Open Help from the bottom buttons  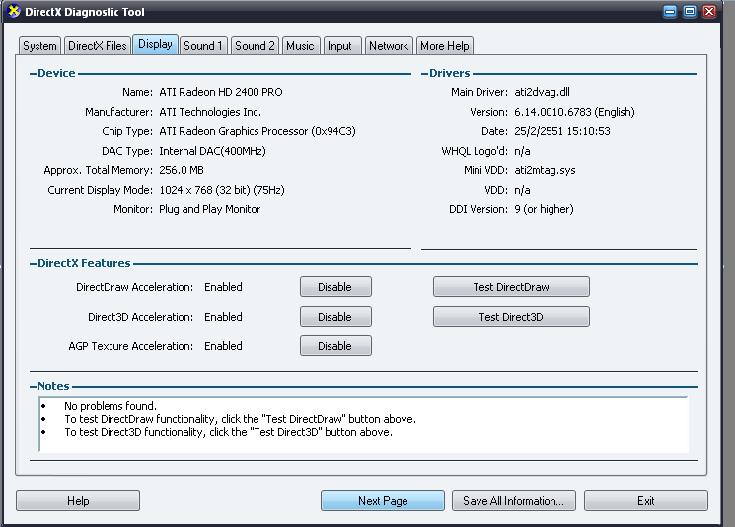point(78,500)
